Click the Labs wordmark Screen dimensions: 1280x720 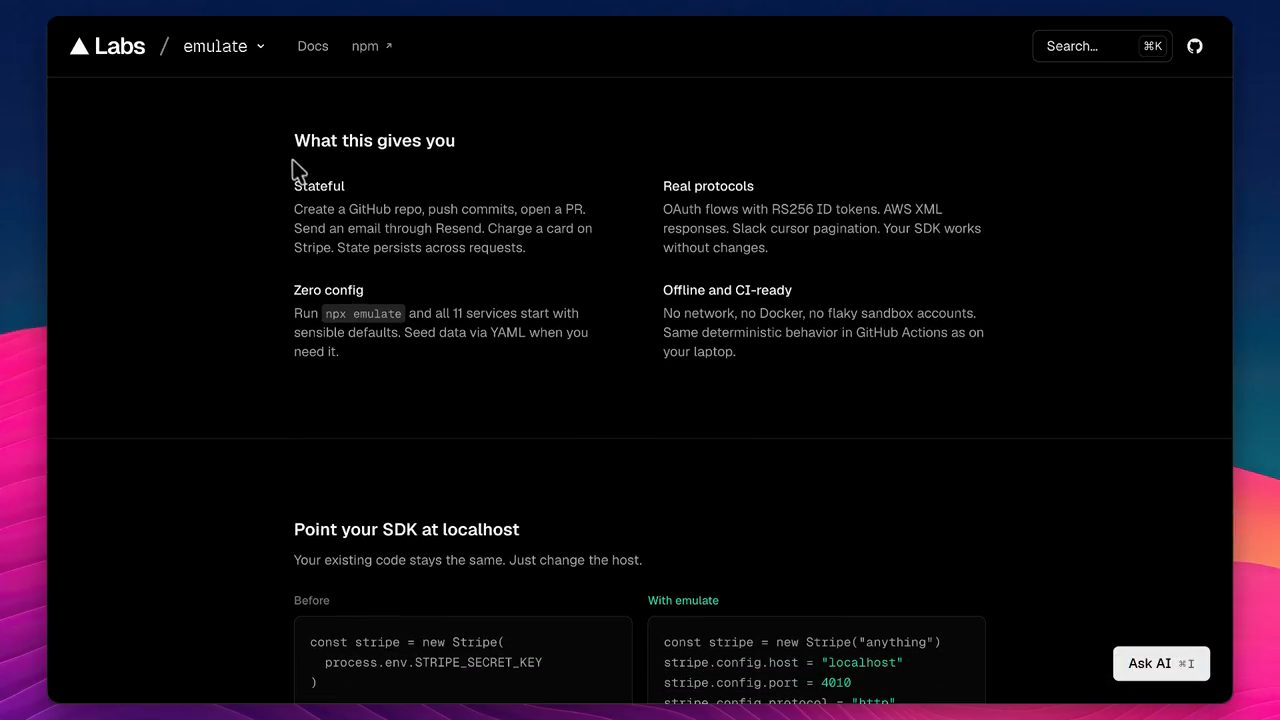120,46
